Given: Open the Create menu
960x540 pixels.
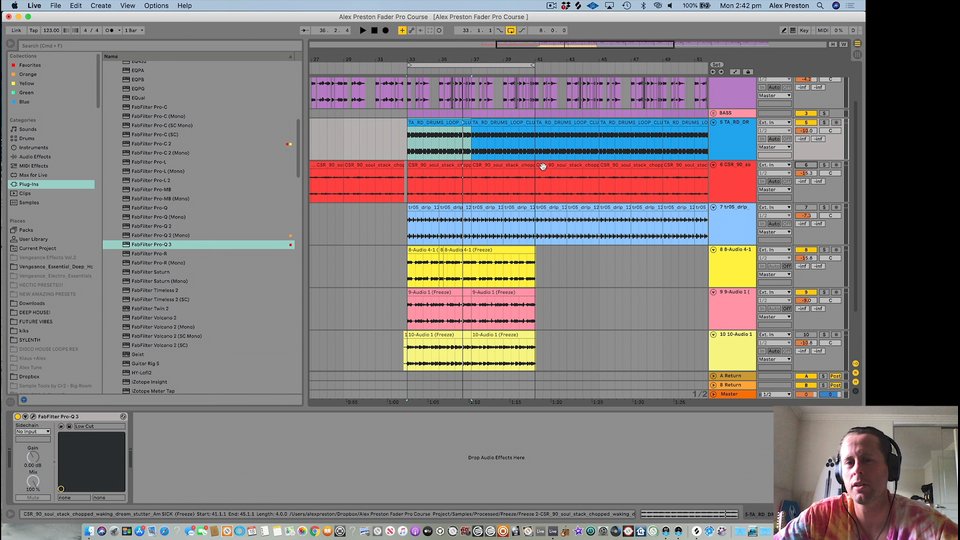Looking at the screenshot, I should [x=101, y=6].
